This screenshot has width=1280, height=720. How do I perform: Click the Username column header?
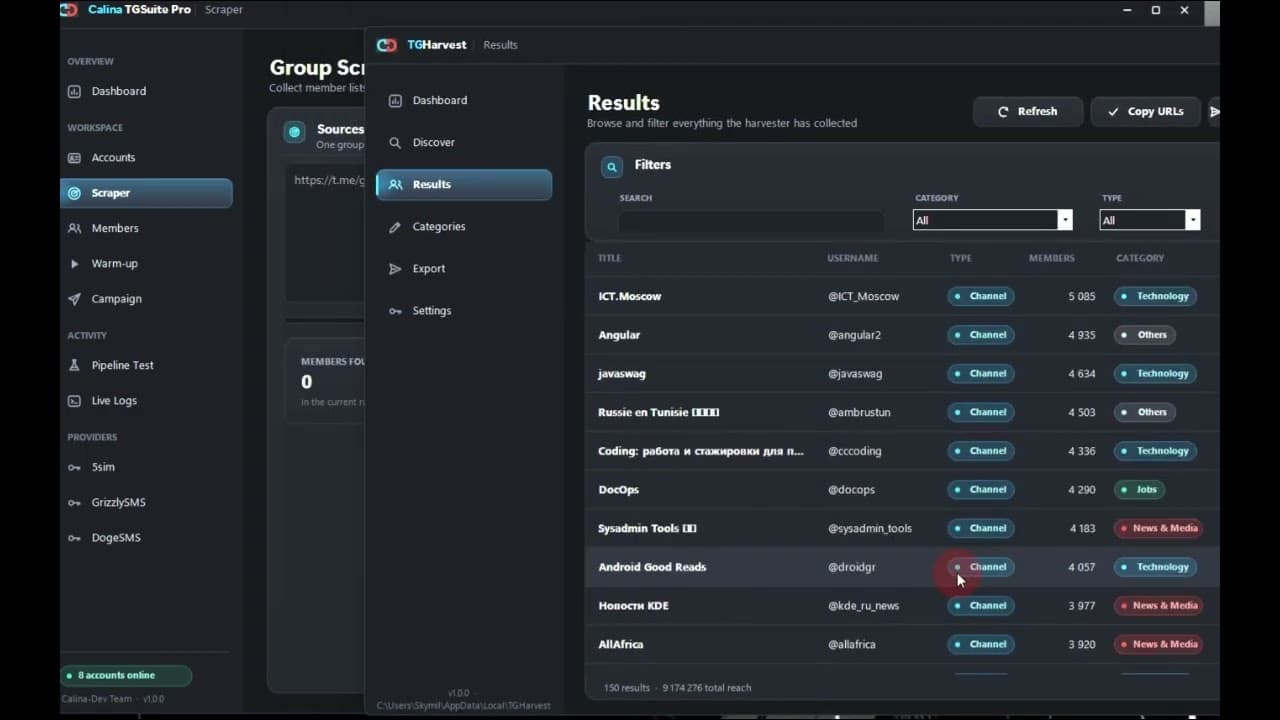pos(853,258)
